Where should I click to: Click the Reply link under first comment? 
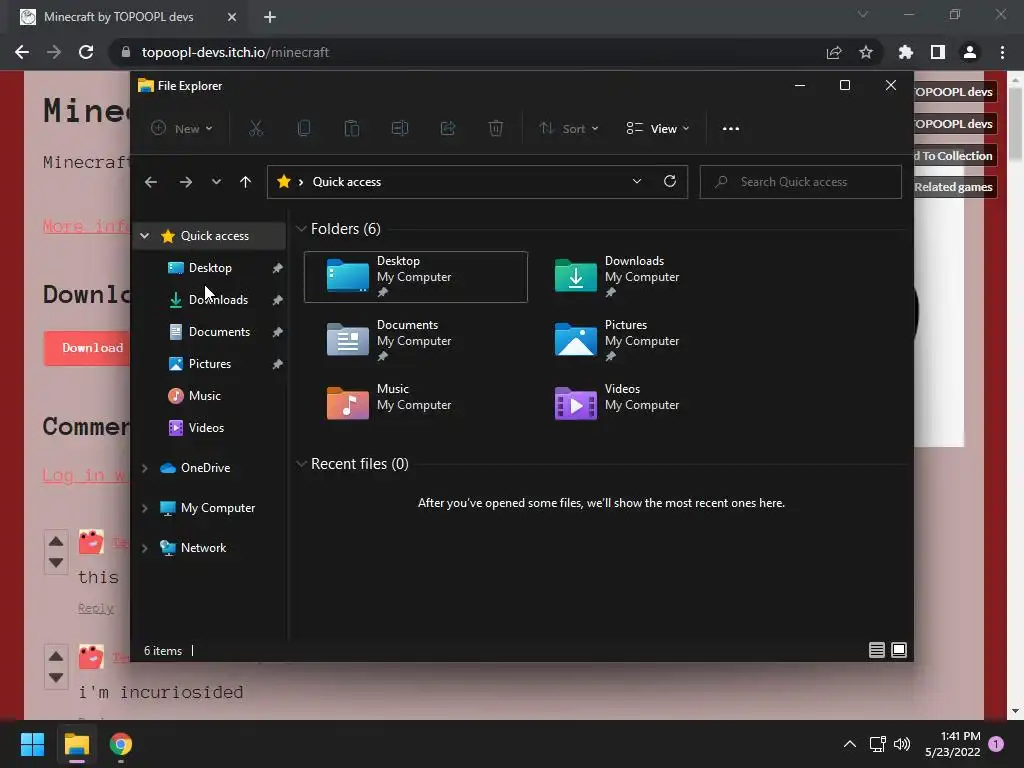pyautogui.click(x=96, y=608)
